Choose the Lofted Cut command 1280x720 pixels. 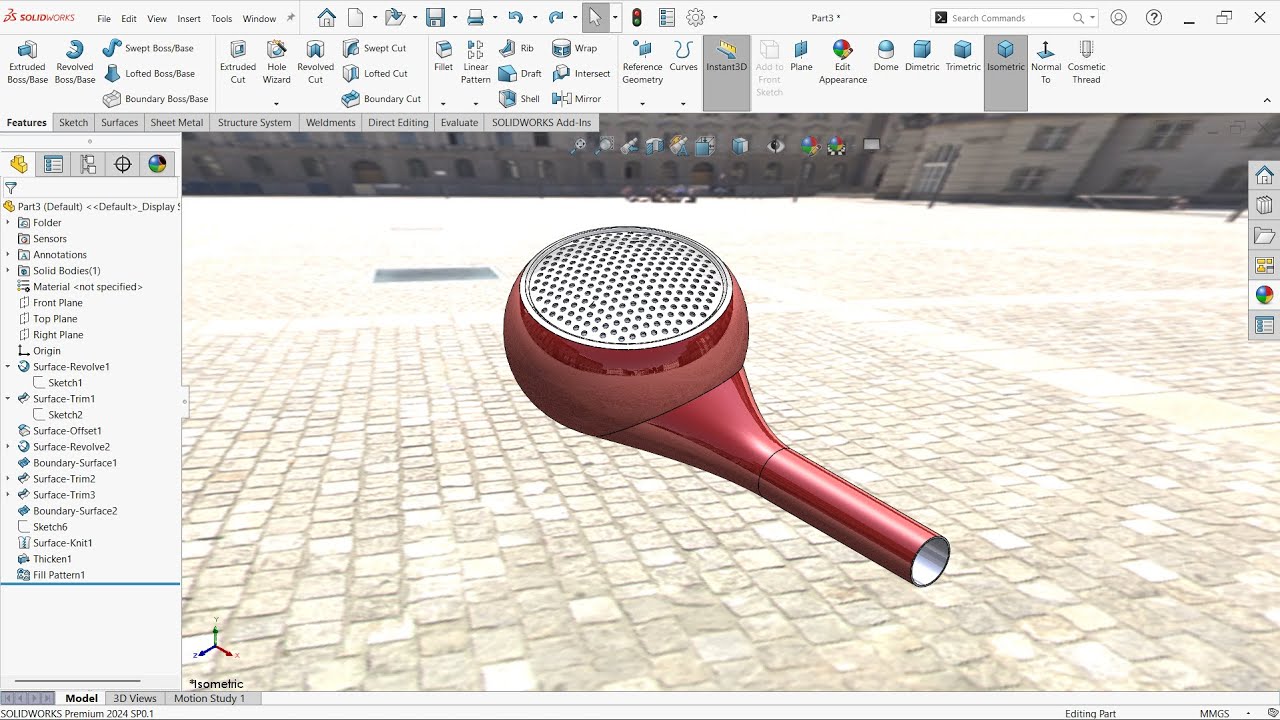pyautogui.click(x=375, y=73)
